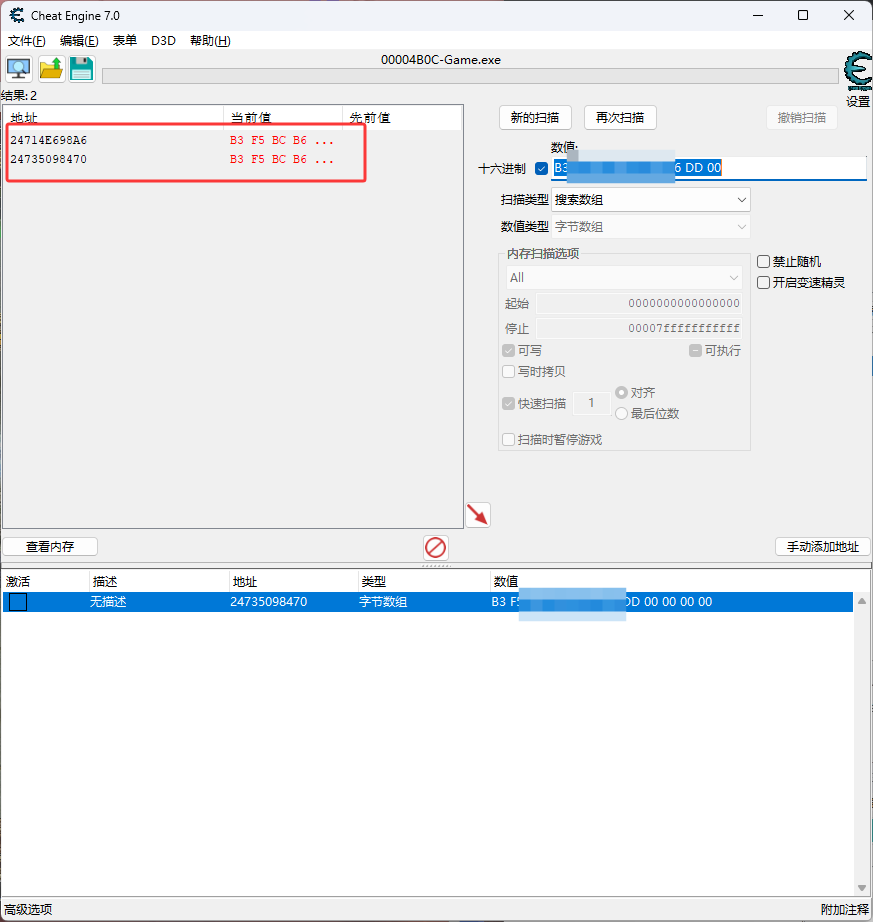Click the red arrow add-to-list icon

tap(478, 515)
